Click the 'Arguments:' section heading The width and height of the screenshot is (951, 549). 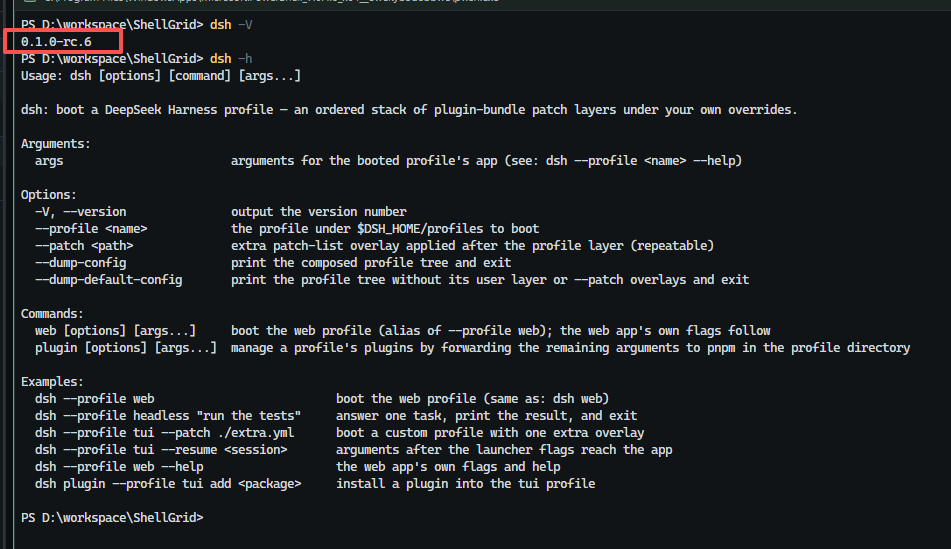click(56, 144)
